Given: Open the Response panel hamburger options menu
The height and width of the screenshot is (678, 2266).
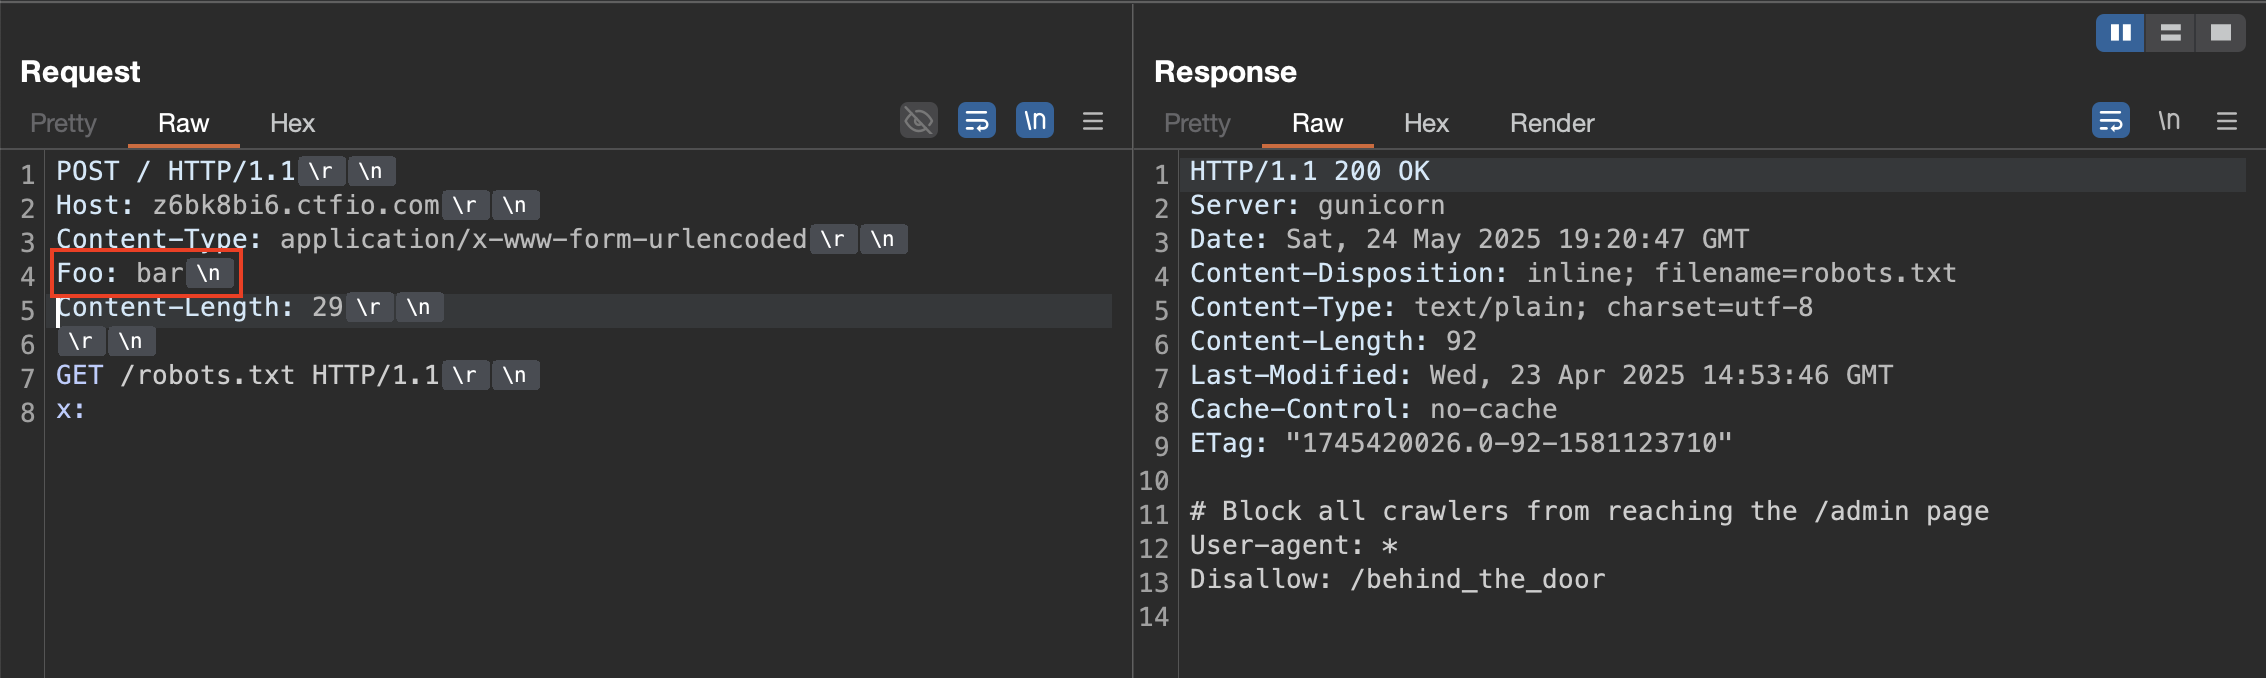Looking at the screenshot, I should coord(2227,121).
